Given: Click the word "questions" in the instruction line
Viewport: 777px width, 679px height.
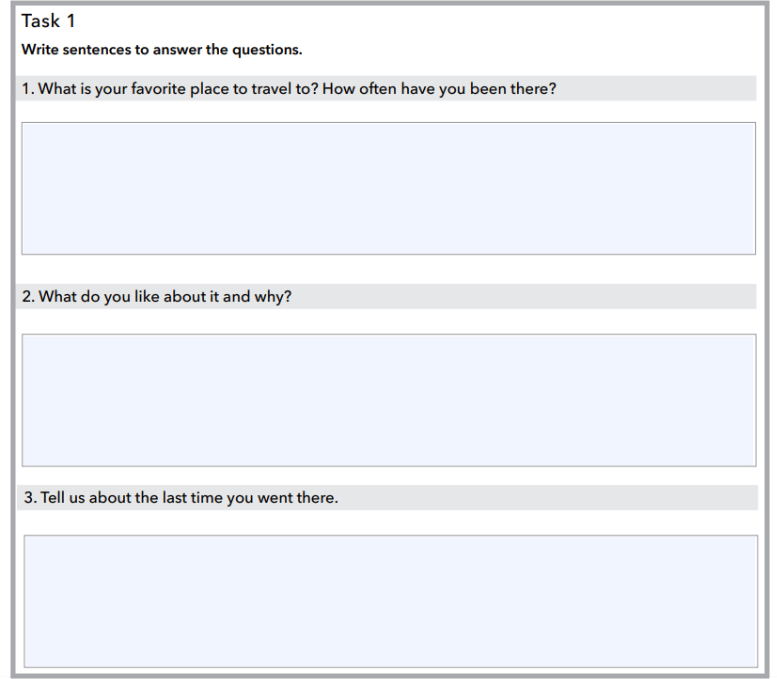Looking at the screenshot, I should (269, 49).
